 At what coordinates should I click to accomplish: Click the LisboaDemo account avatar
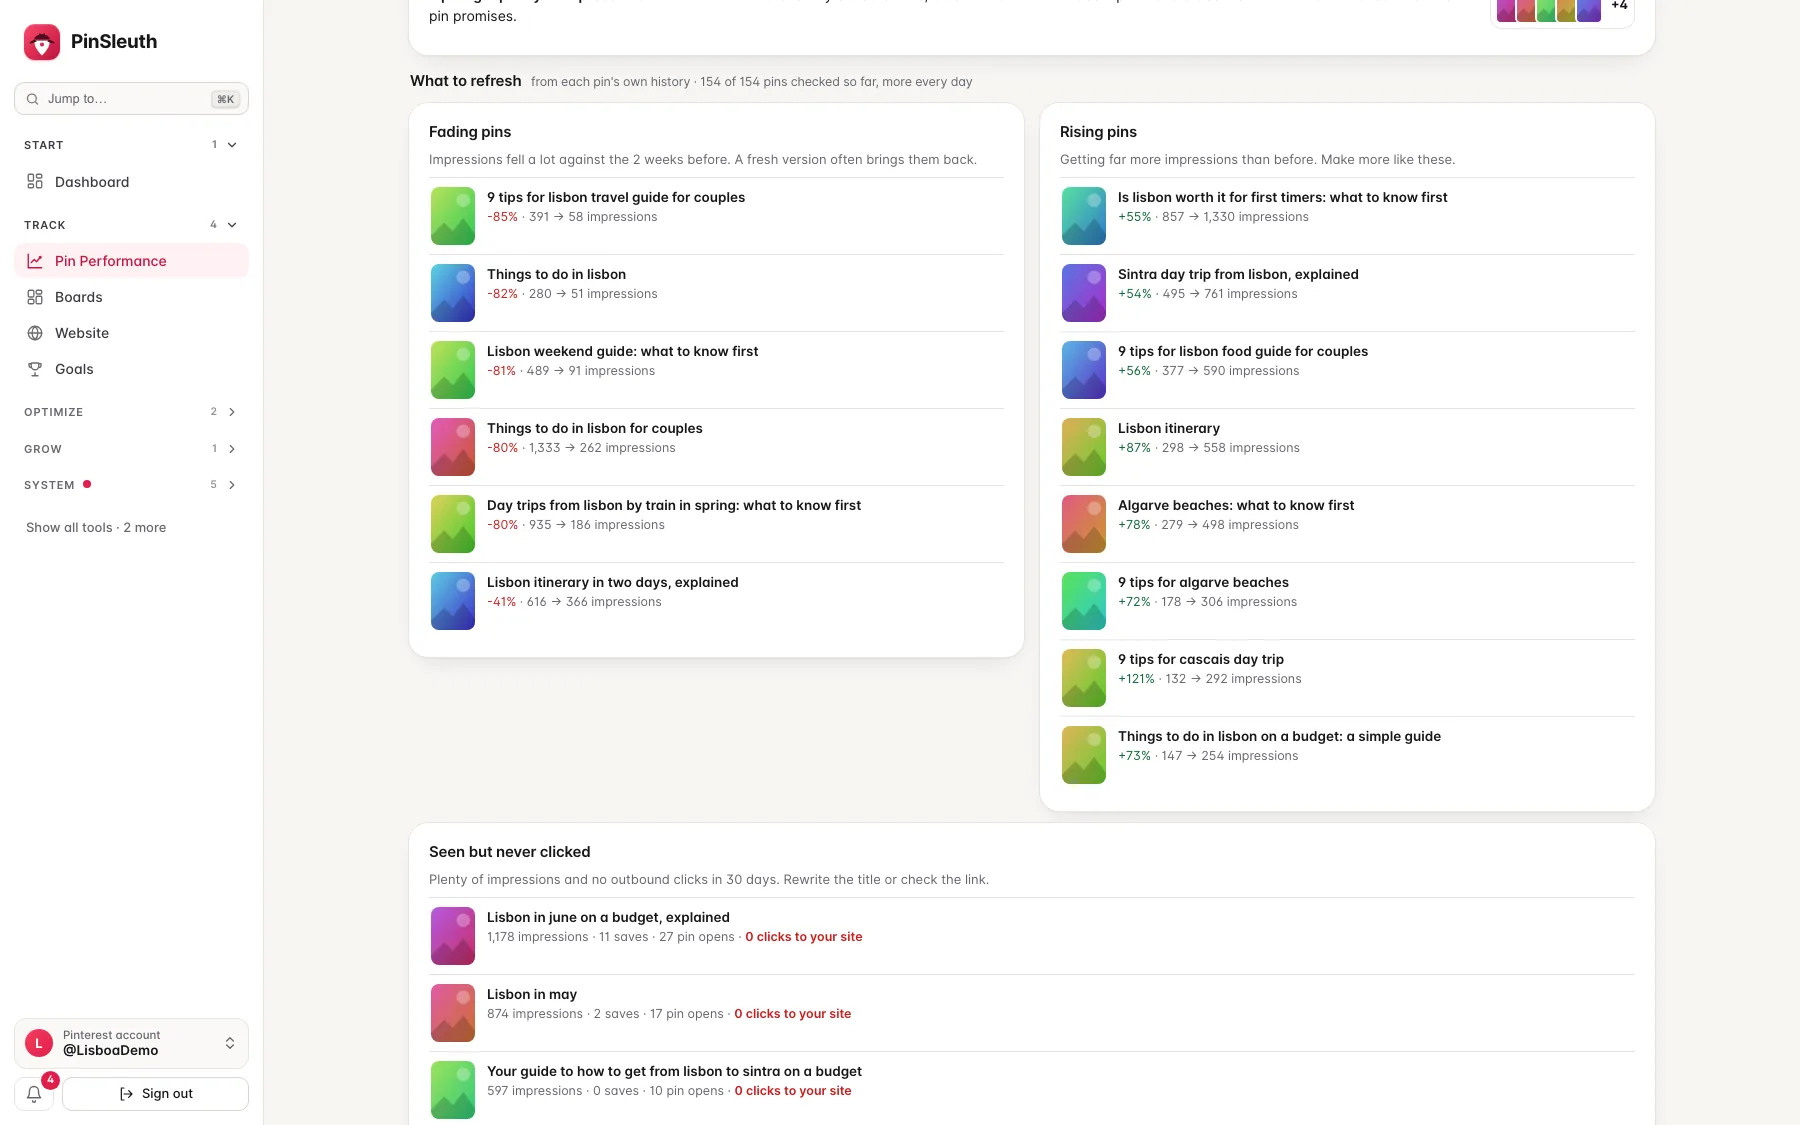pos(39,1043)
